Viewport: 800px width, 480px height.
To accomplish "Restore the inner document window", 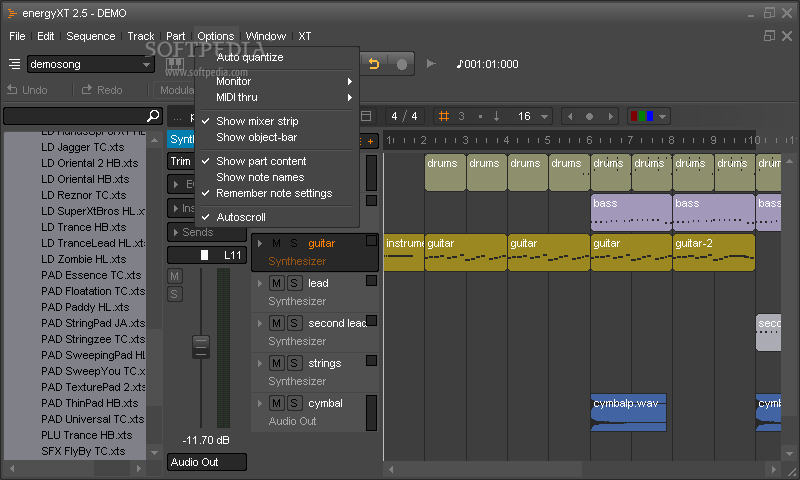I will (x=769, y=36).
